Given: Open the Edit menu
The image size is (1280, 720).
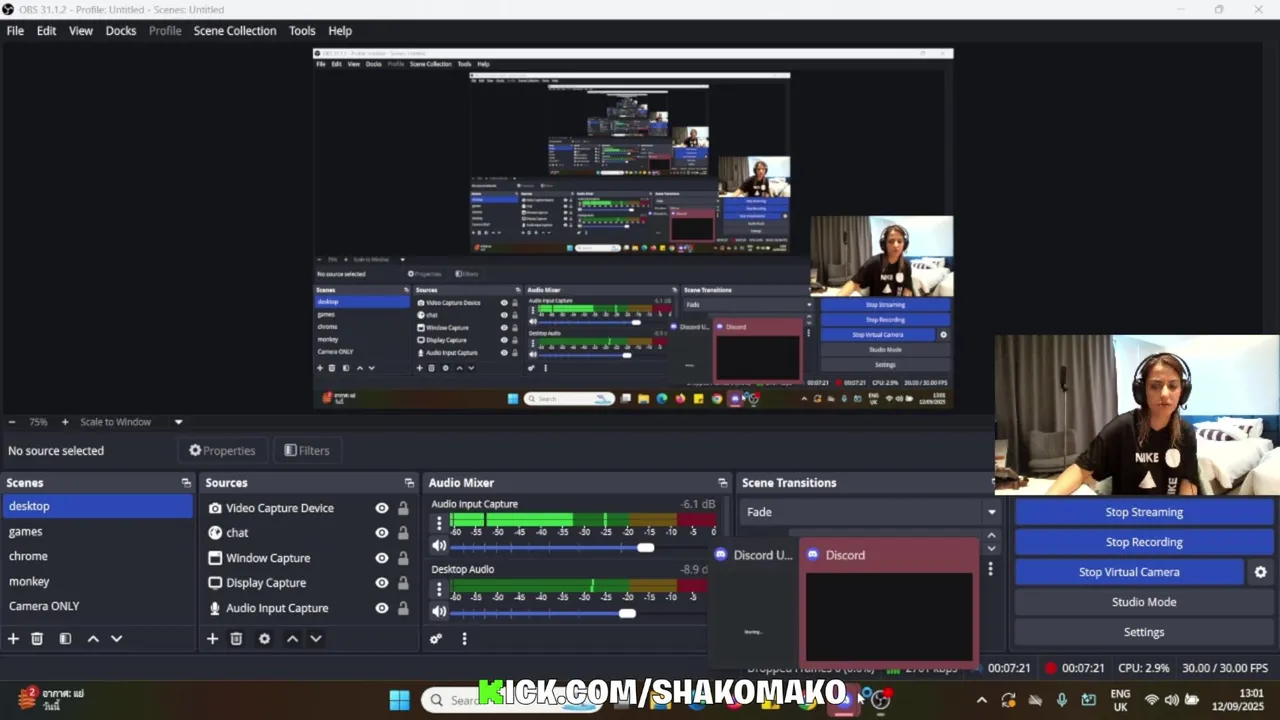Looking at the screenshot, I should tap(46, 31).
